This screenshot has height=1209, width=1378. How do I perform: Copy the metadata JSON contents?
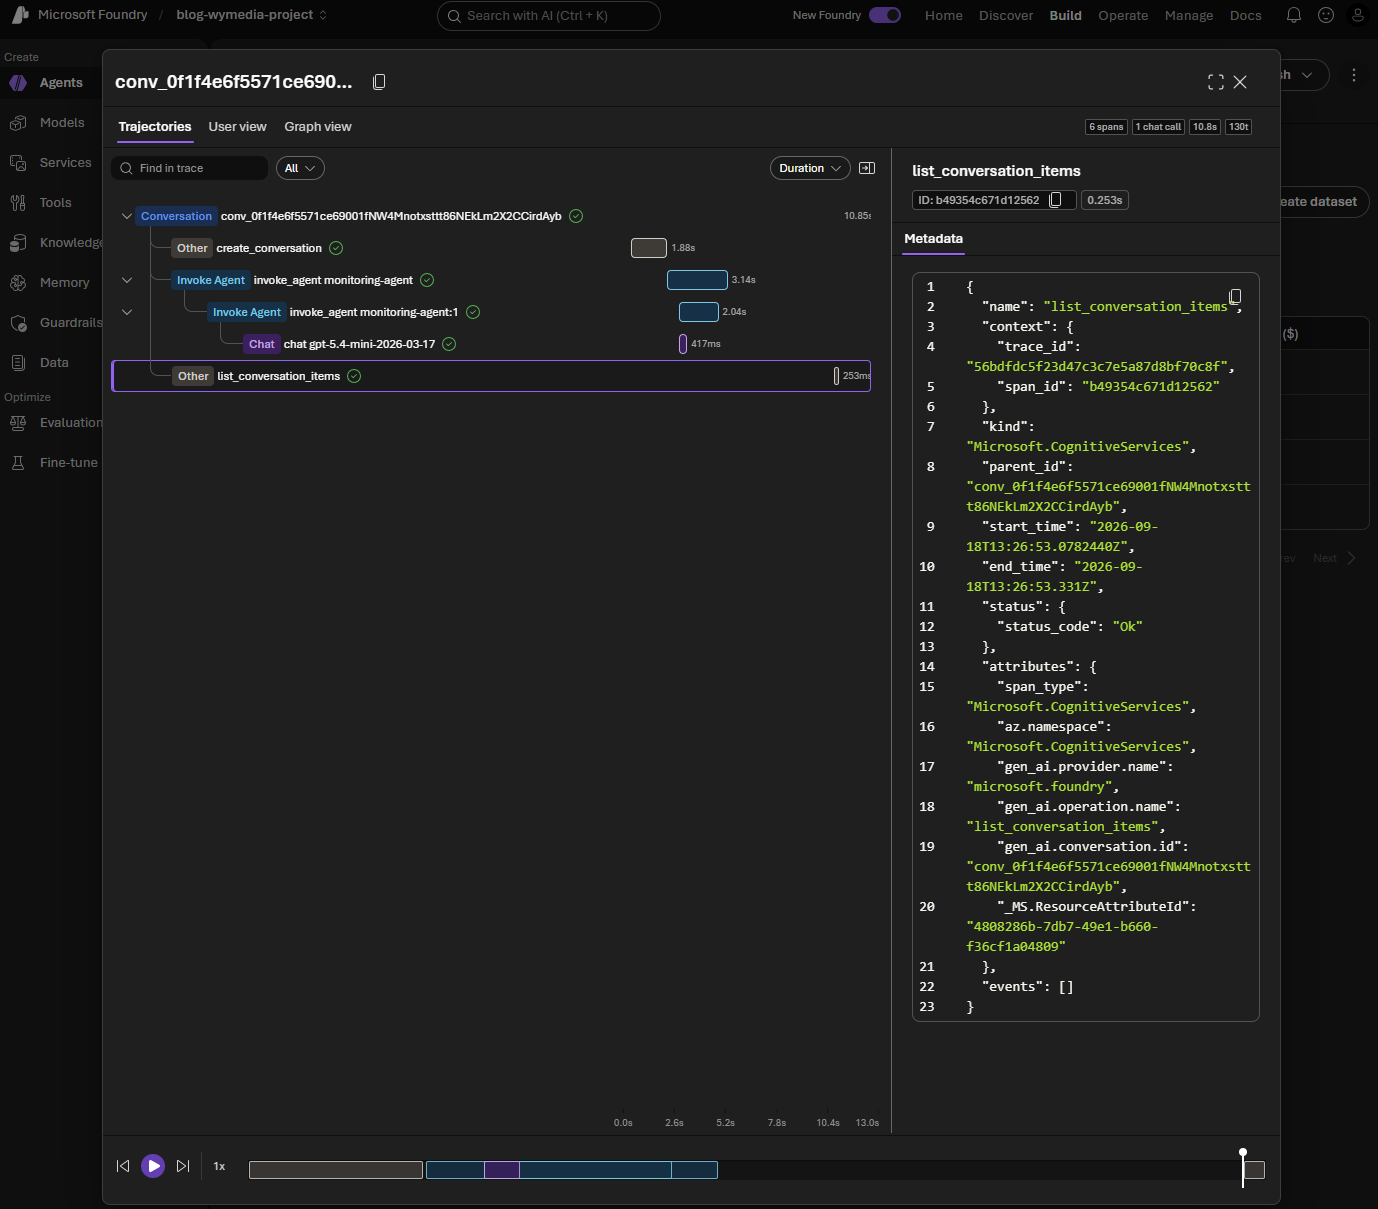[1235, 296]
